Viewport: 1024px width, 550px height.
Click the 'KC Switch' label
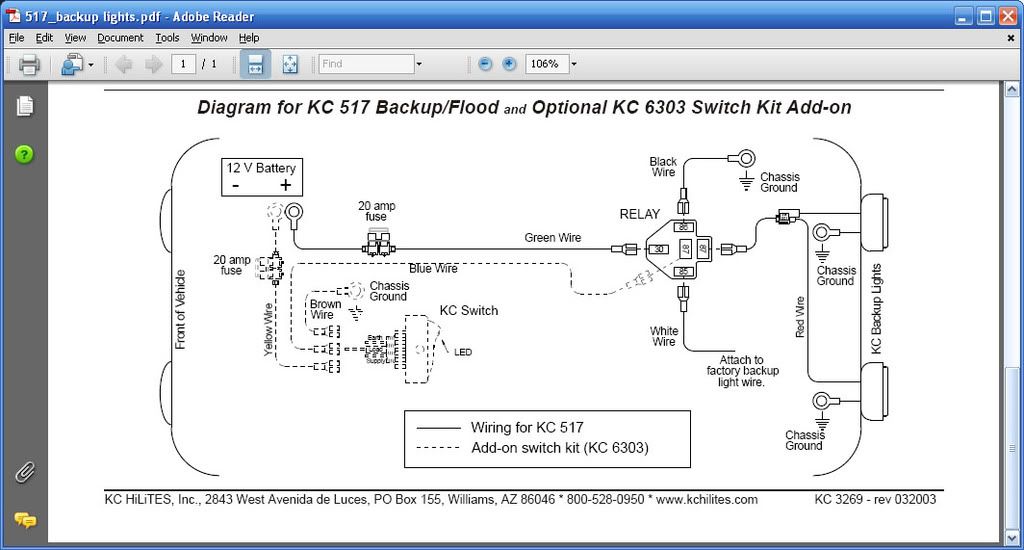(469, 311)
